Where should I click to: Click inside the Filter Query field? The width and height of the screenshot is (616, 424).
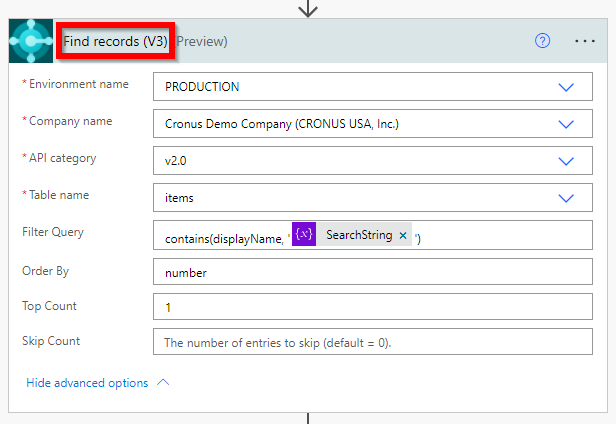(373, 235)
